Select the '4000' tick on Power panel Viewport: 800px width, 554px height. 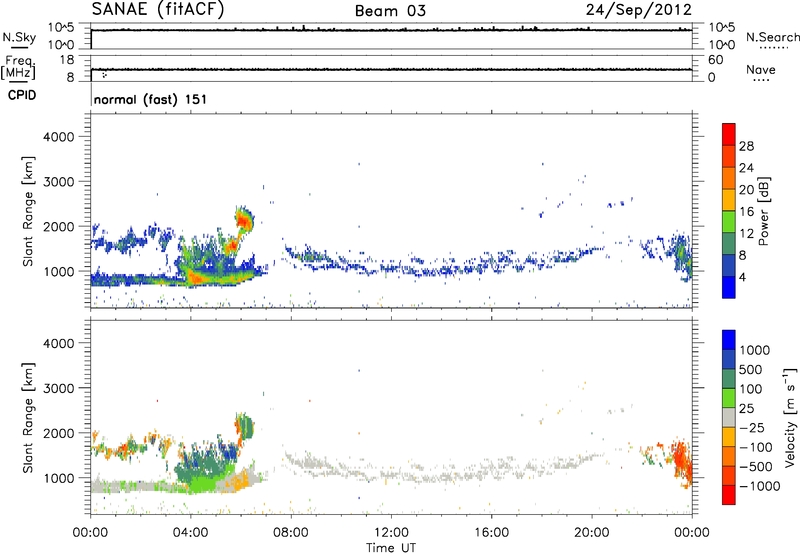pos(59,137)
